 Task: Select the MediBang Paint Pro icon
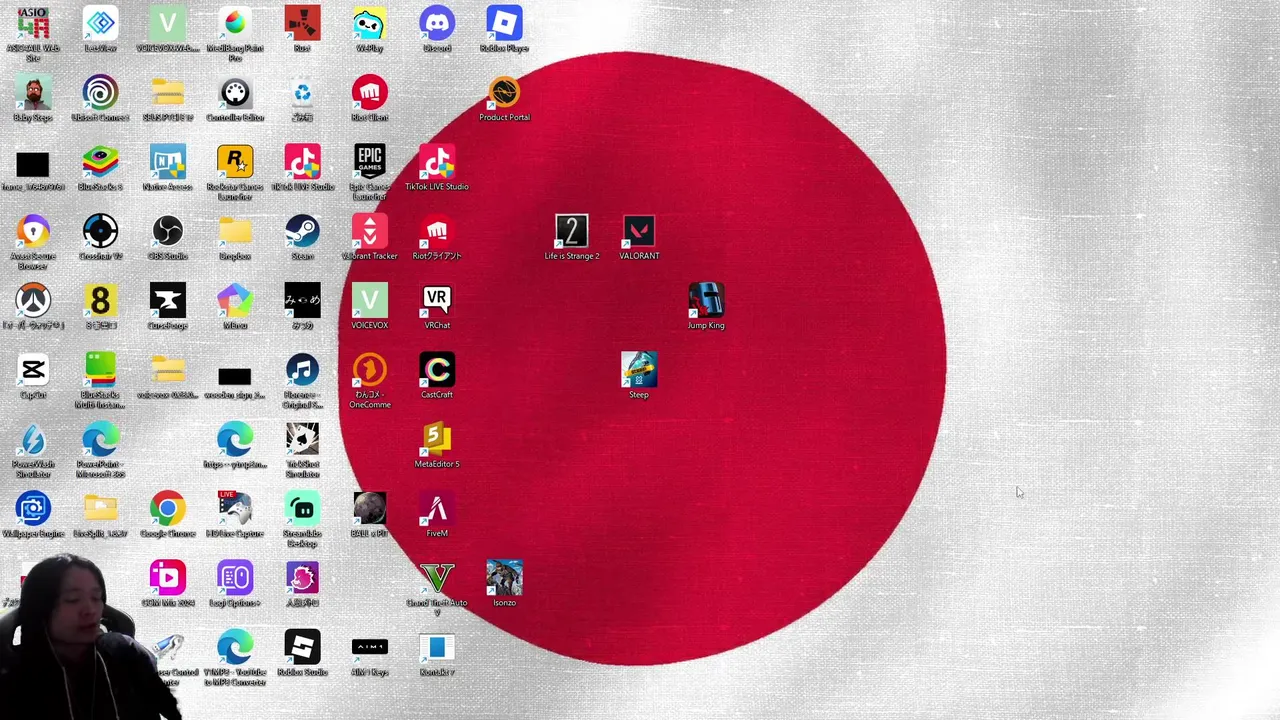[x=235, y=23]
